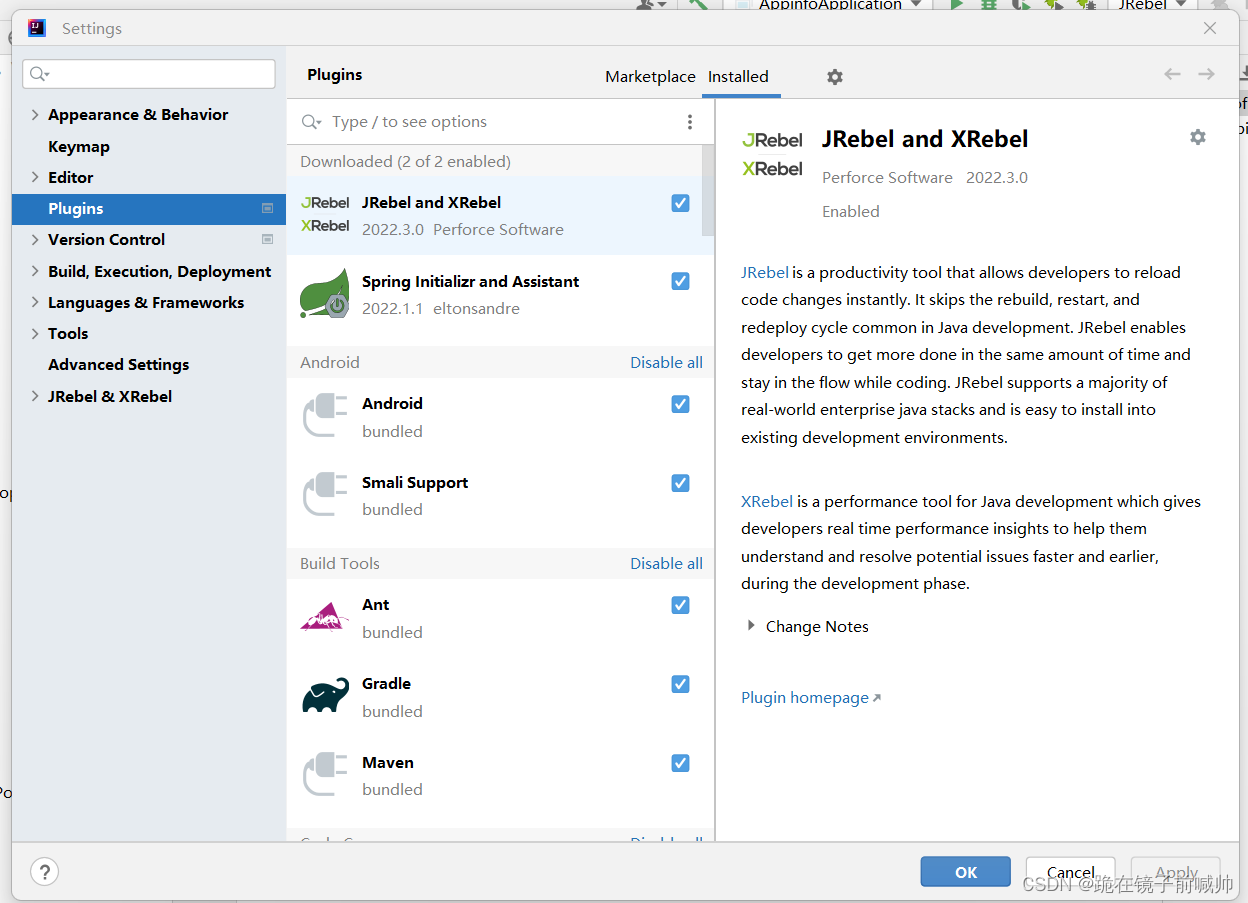
Task: Click the Gradle elephant icon
Action: [x=325, y=695]
